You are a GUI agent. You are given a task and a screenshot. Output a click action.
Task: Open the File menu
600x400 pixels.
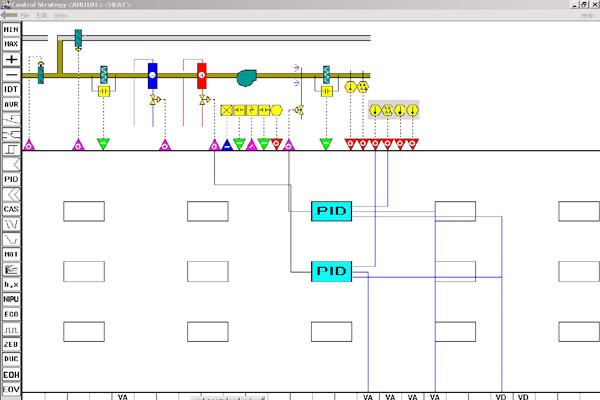click(25, 16)
